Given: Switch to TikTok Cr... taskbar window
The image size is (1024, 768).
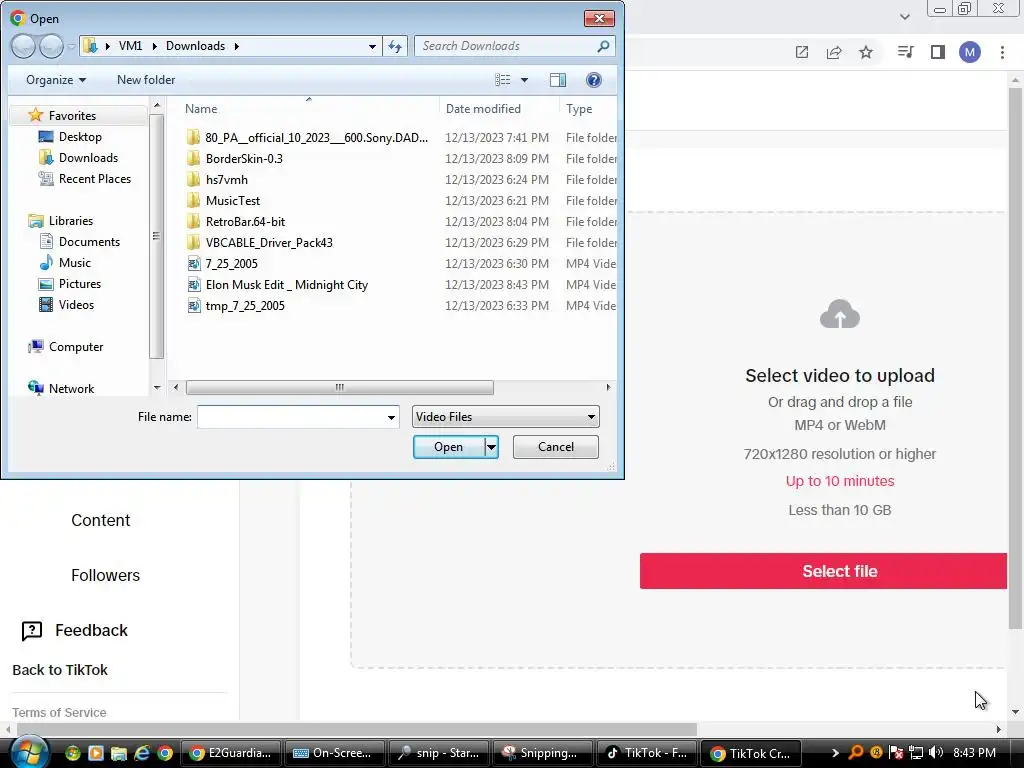Looking at the screenshot, I should click(x=749, y=753).
